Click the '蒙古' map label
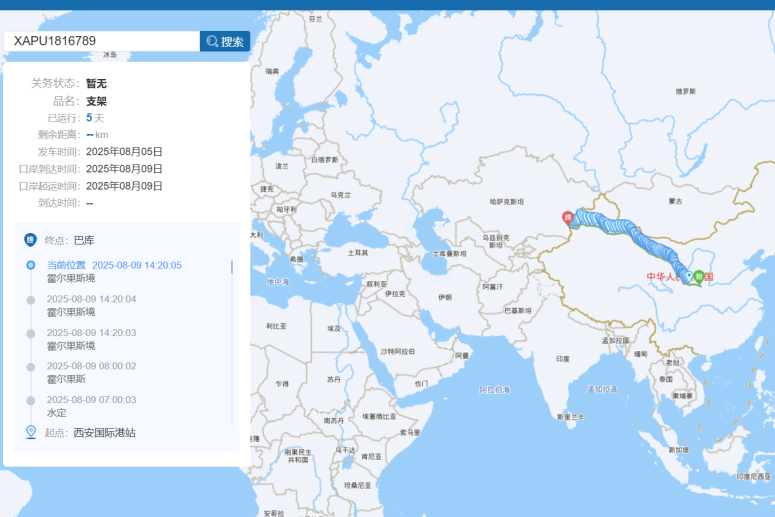This screenshot has height=517, width=775. click(676, 201)
